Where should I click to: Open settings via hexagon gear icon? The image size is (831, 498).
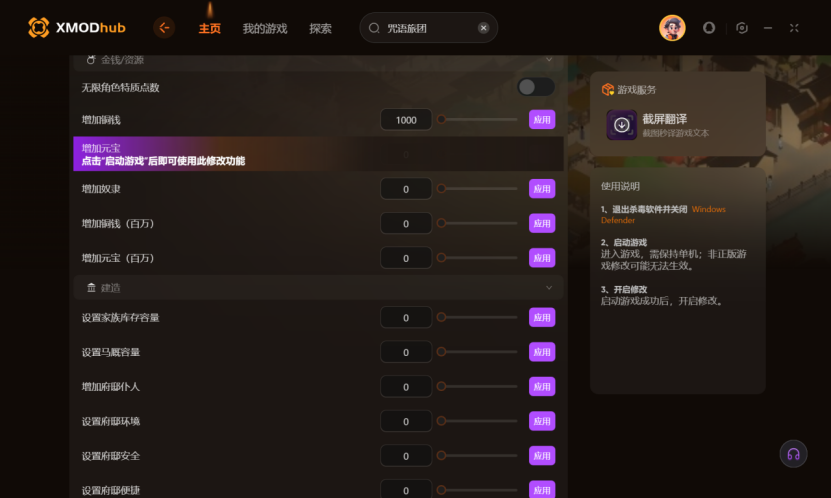point(742,28)
